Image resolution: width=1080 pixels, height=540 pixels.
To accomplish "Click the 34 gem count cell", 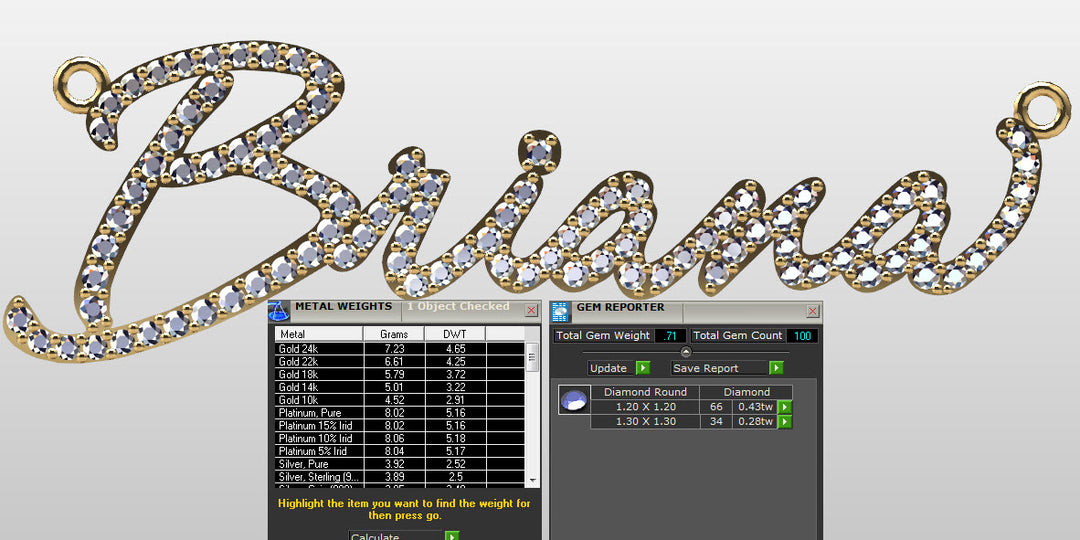I will click(x=716, y=422).
